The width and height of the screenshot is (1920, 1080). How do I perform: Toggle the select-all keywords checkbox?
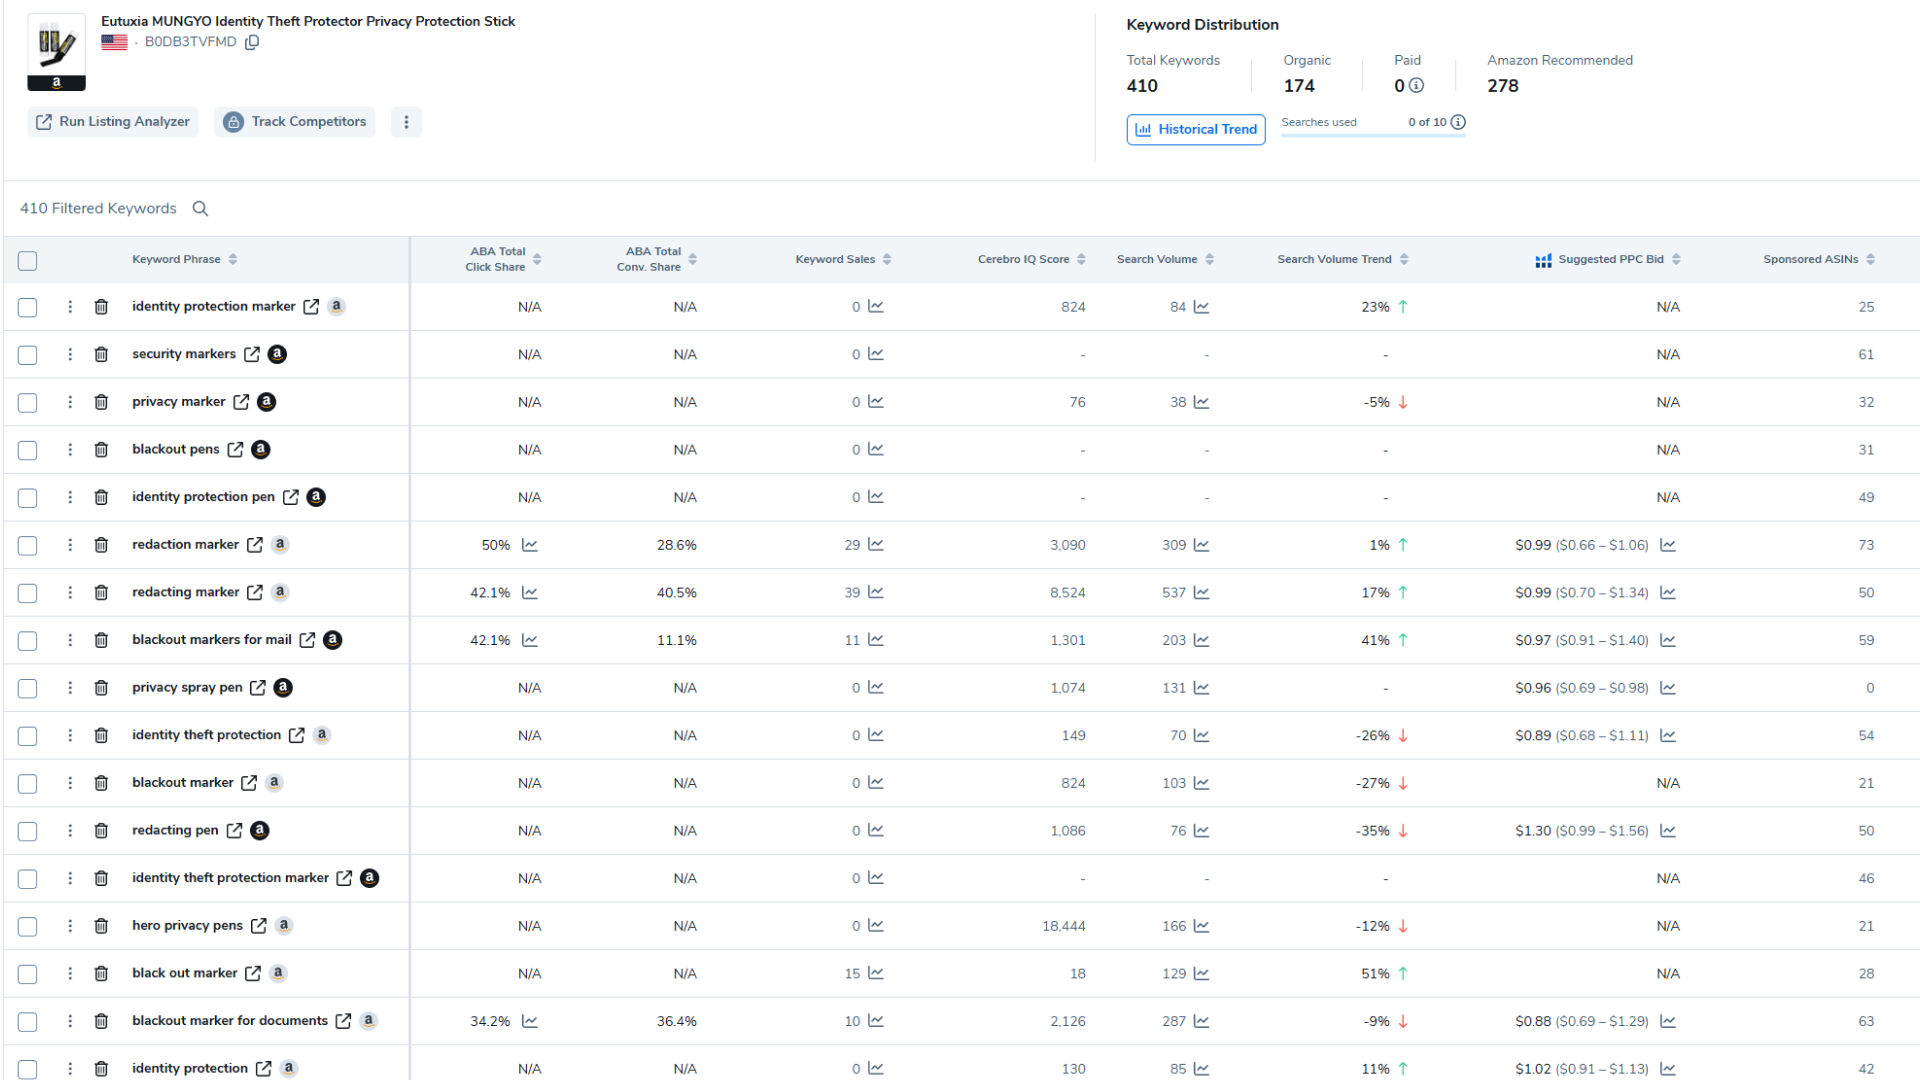pyautogui.click(x=28, y=261)
